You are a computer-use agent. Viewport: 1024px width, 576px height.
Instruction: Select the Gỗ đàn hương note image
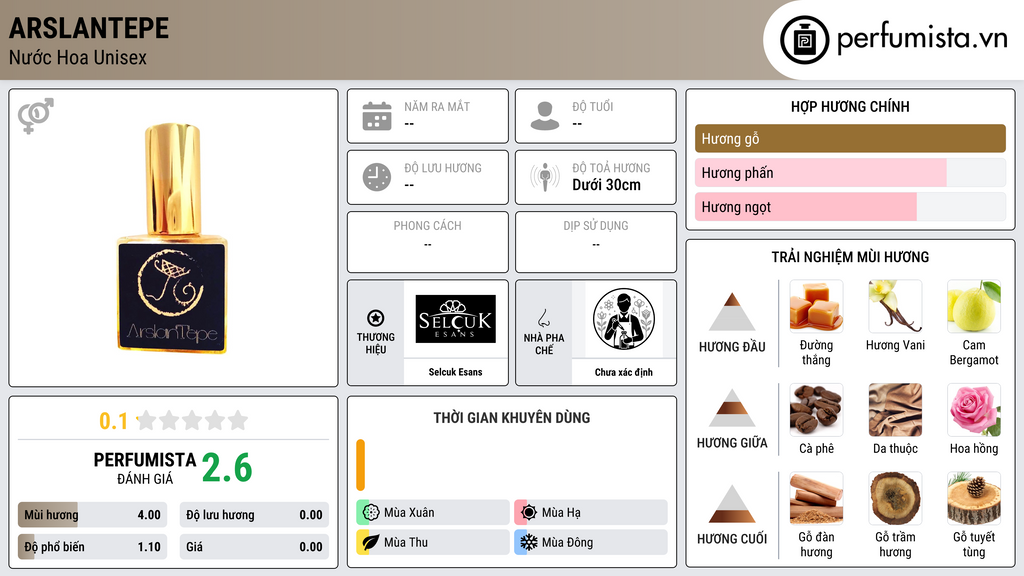(x=816, y=498)
